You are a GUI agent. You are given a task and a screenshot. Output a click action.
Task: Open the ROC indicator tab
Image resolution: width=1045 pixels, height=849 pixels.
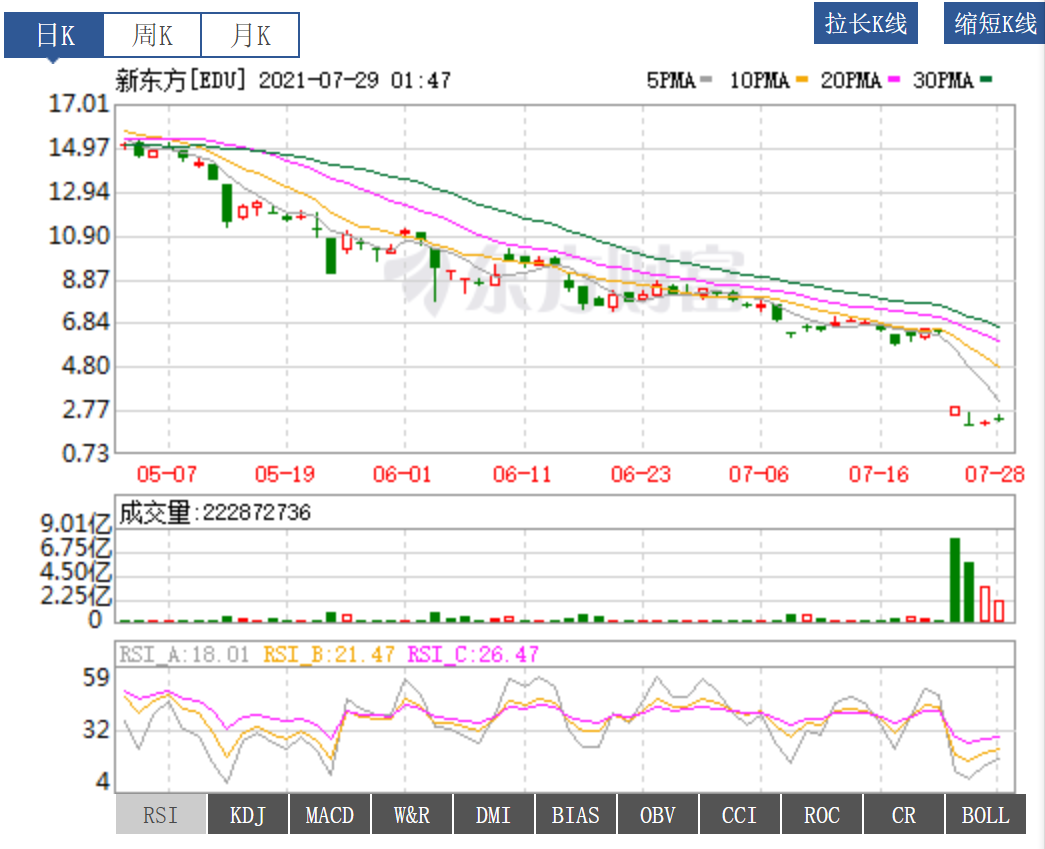pos(822,815)
